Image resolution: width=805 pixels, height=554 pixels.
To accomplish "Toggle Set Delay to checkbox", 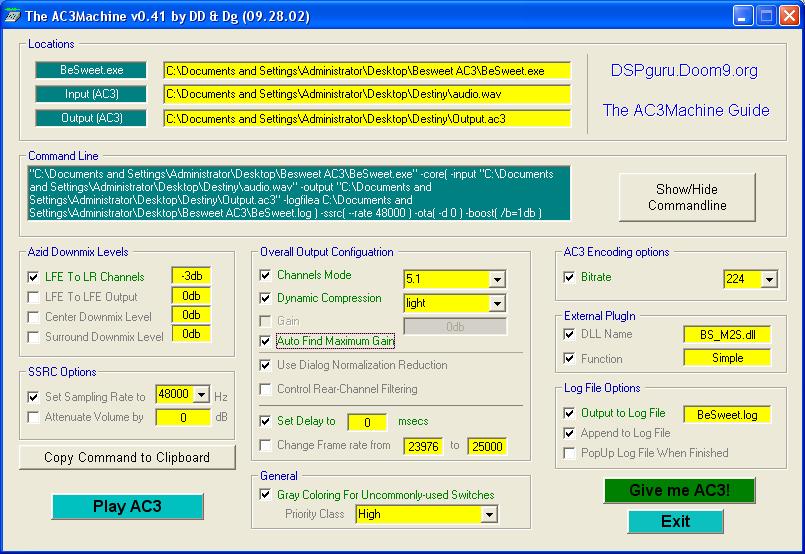I will [x=265, y=422].
